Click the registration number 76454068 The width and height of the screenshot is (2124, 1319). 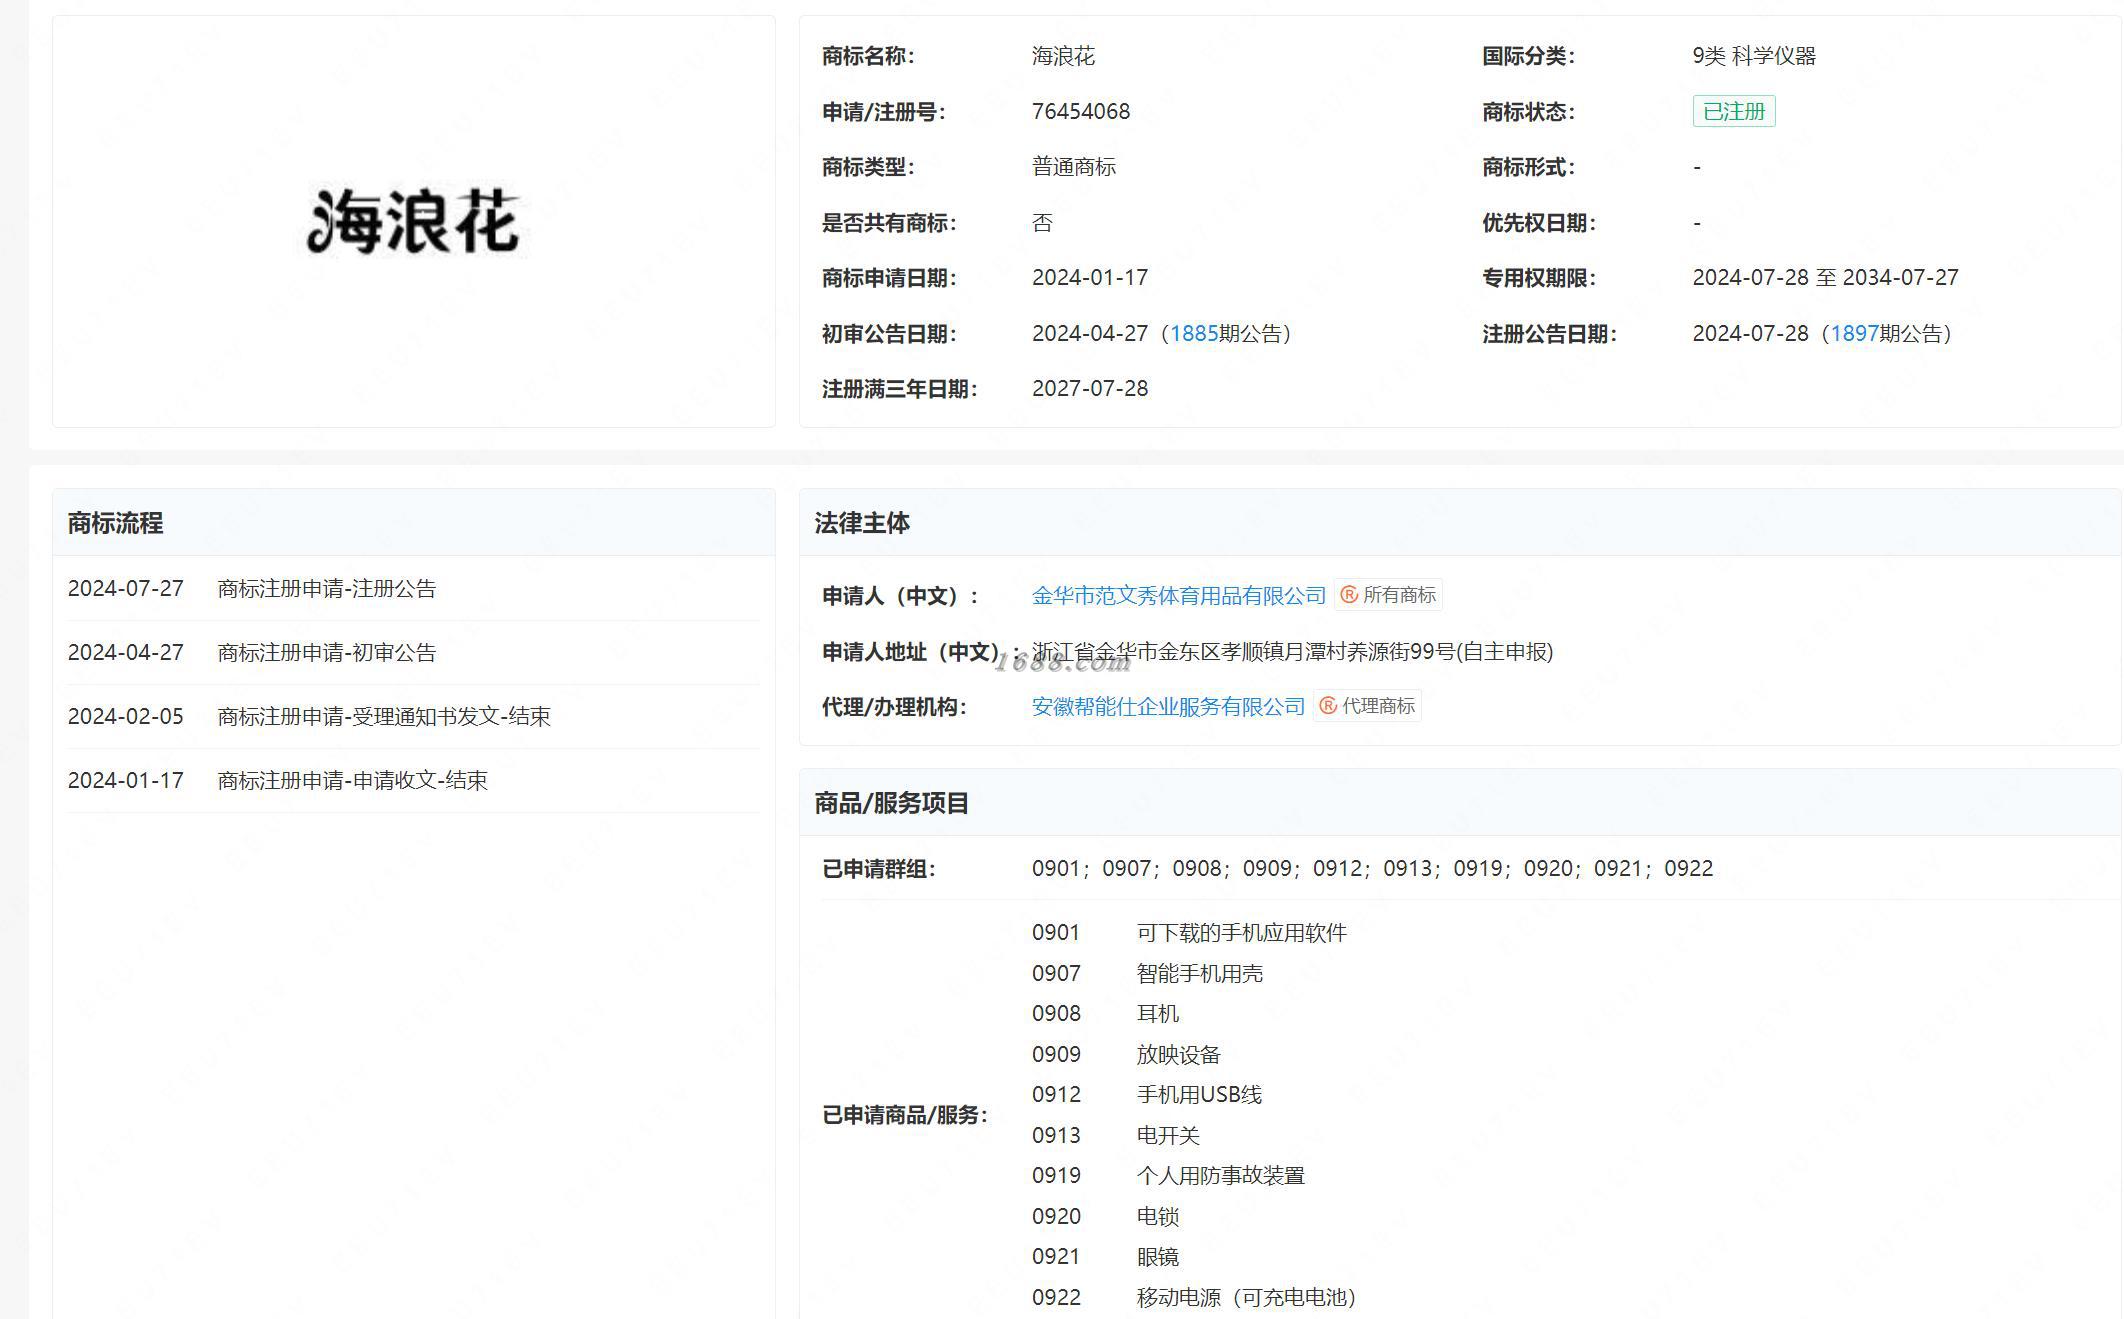pos(1080,111)
